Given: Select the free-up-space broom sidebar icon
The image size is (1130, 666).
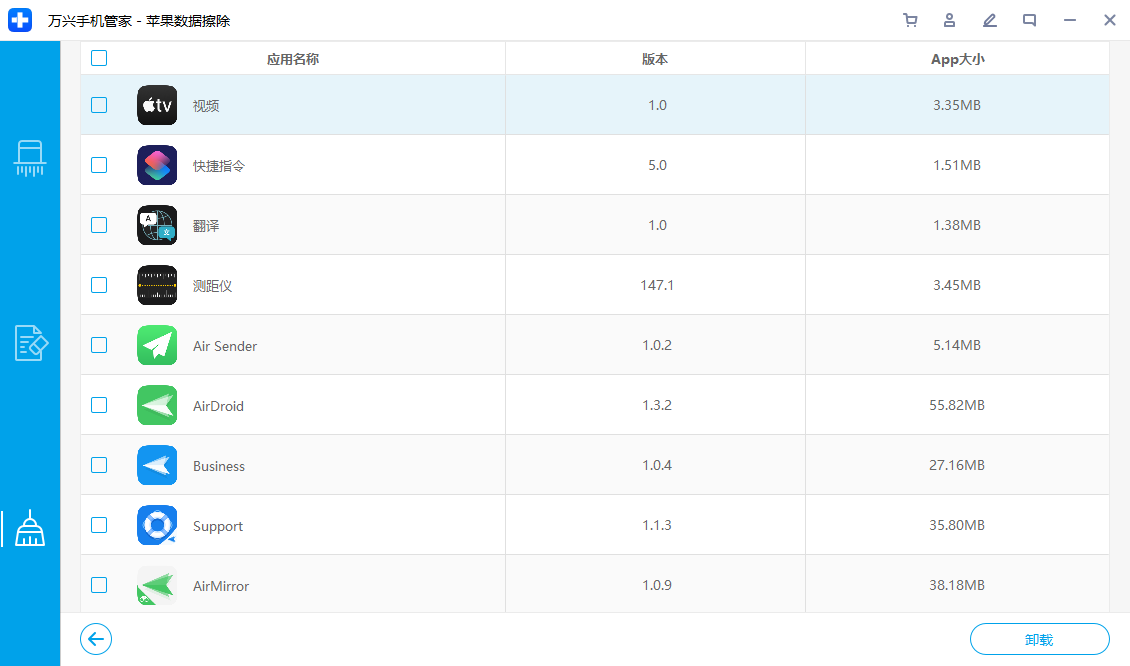Looking at the screenshot, I should 30,528.
